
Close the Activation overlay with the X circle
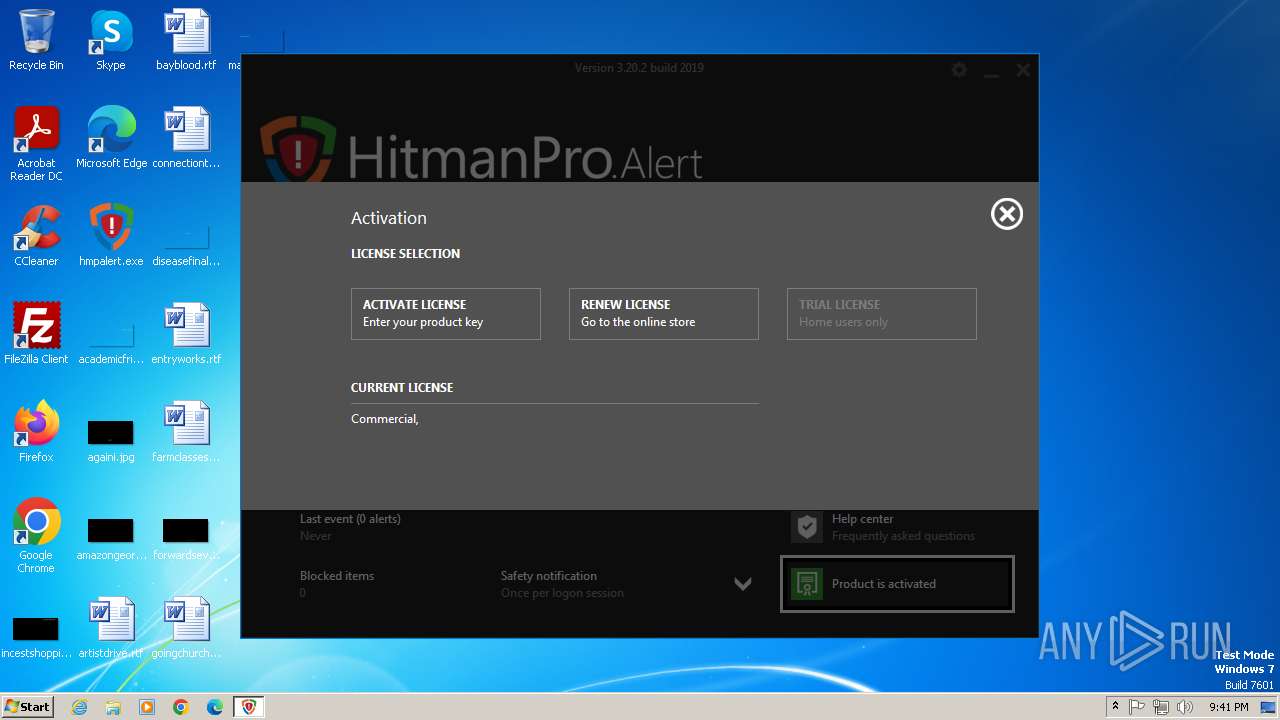pyautogui.click(x=1006, y=214)
